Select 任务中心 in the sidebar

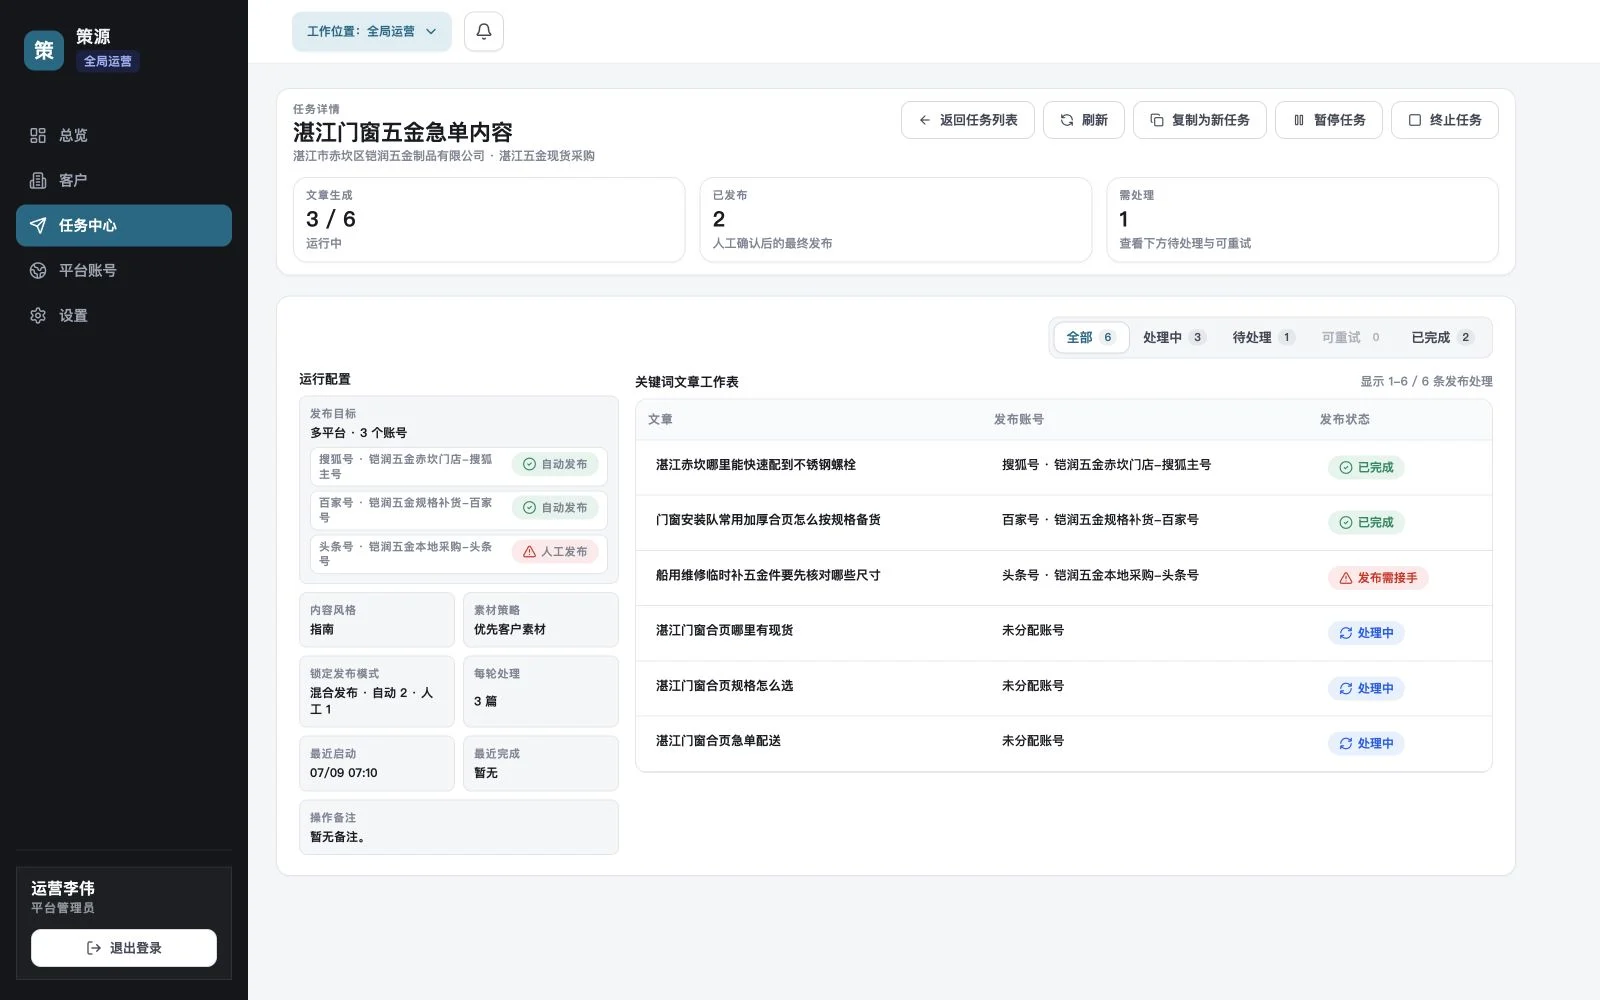coord(124,225)
